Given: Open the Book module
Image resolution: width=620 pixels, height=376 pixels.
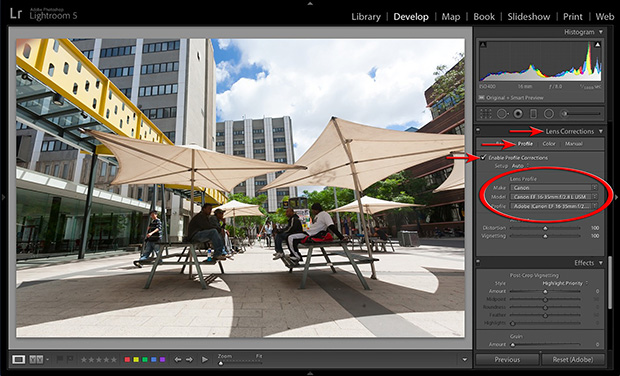Looking at the screenshot, I should pyautogui.click(x=484, y=17).
